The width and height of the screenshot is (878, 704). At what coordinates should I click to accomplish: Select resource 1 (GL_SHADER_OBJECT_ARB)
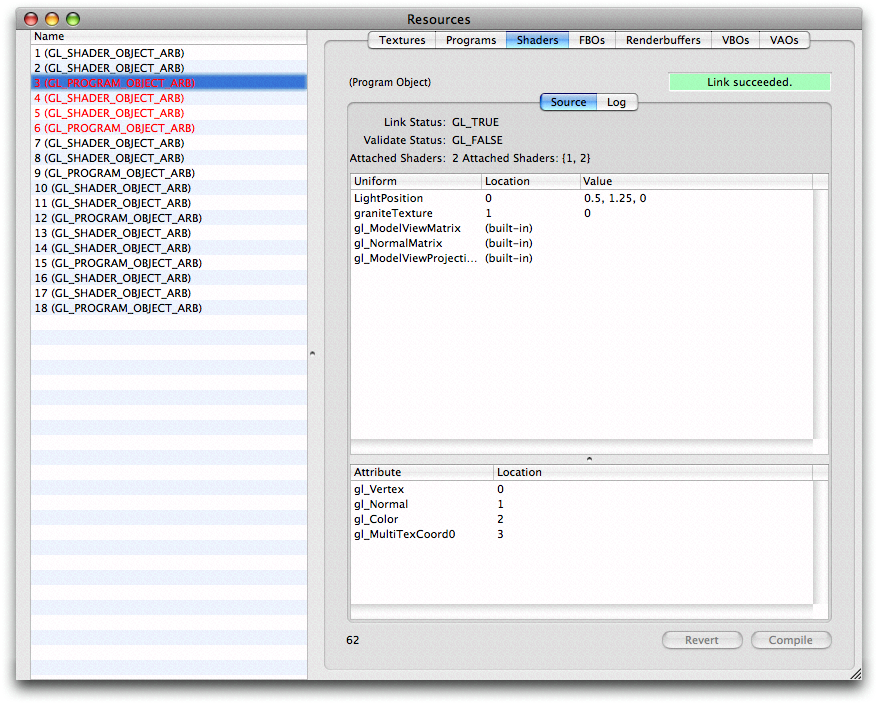[x=110, y=53]
